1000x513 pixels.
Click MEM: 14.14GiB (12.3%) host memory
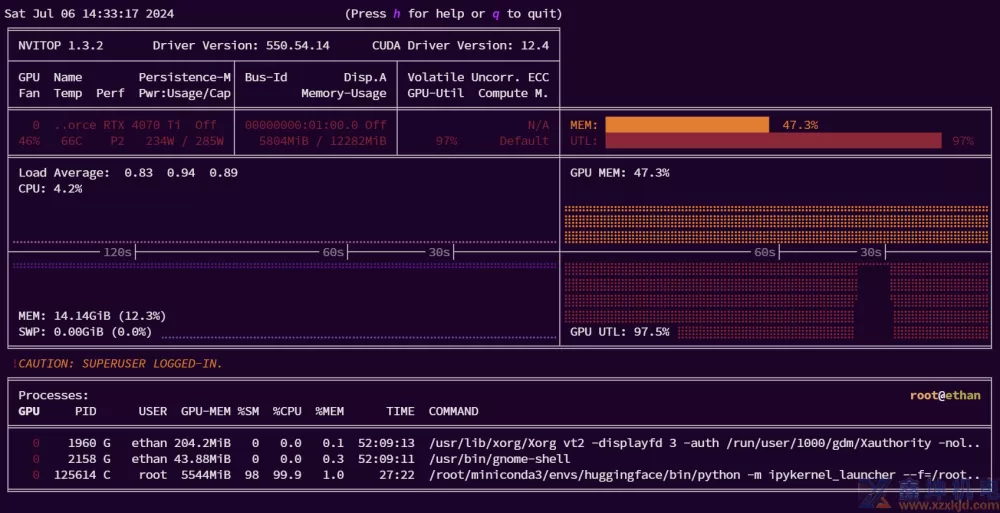92,316
